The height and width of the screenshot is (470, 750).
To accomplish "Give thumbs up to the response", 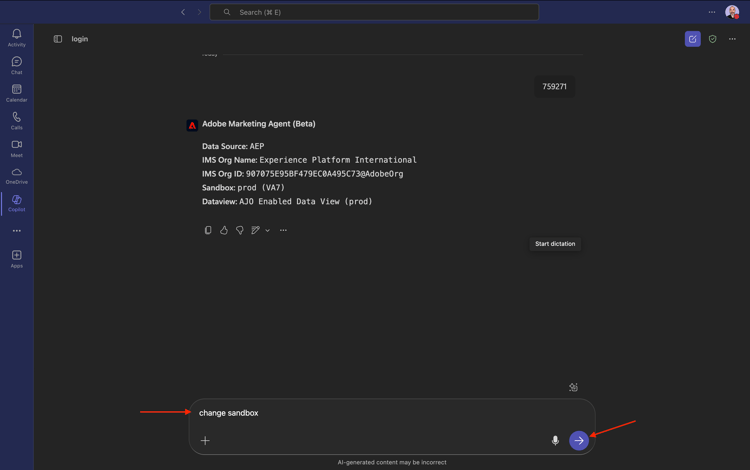I will [x=224, y=230].
